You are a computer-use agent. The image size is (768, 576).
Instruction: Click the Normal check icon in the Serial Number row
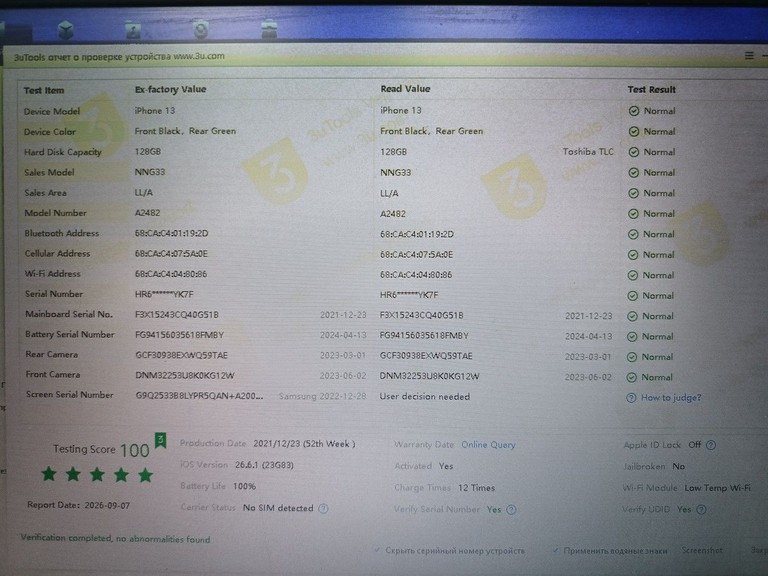coord(632,296)
